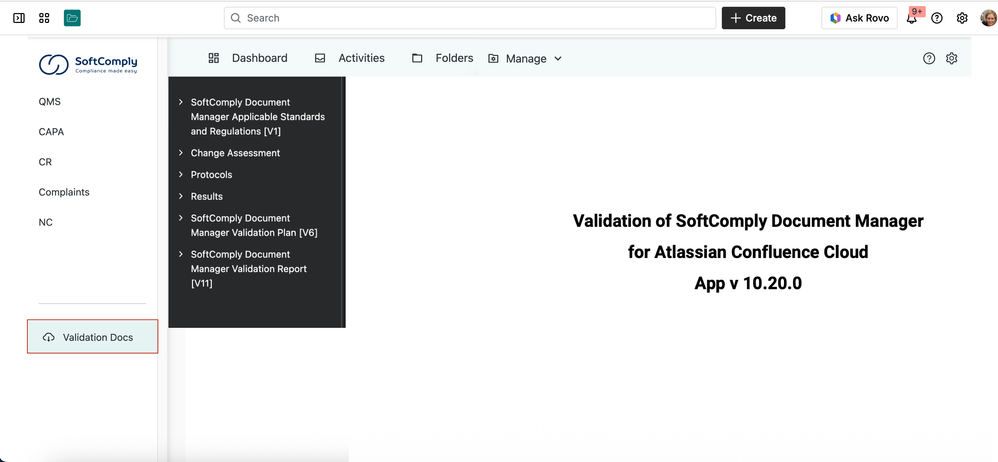Expand the Validation Plan [V6] chevron

181,218
